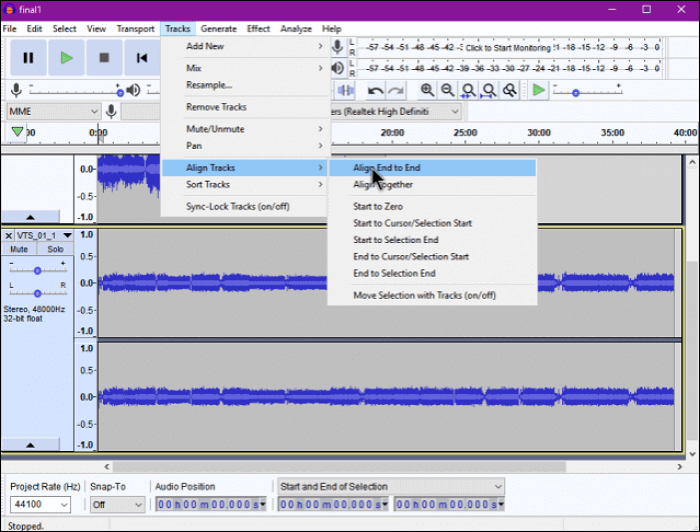Screen dimensions: 700x532
Task: Close the VTS_01_1 track with X
Action: (9, 235)
